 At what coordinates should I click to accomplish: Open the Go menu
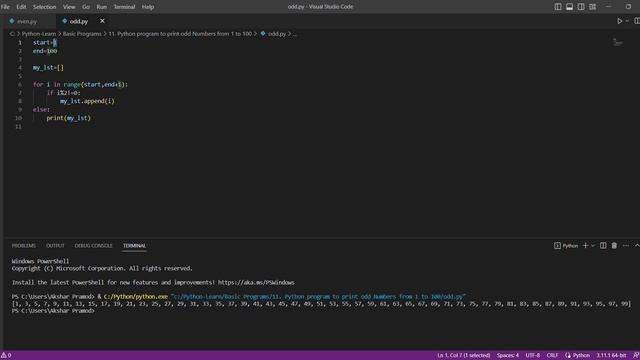point(86,7)
